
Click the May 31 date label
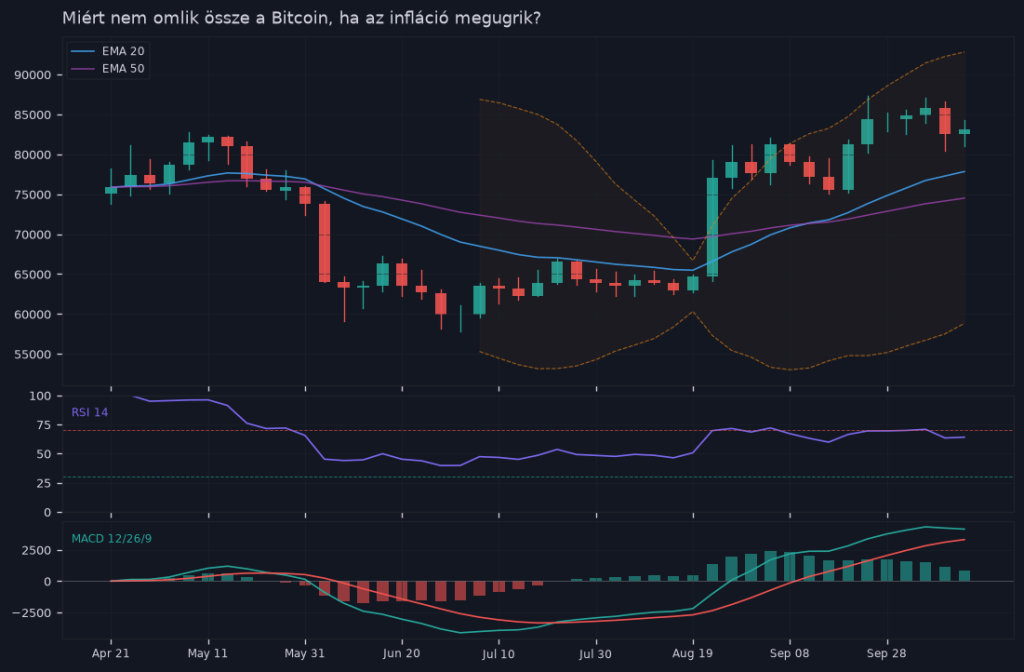click(305, 653)
